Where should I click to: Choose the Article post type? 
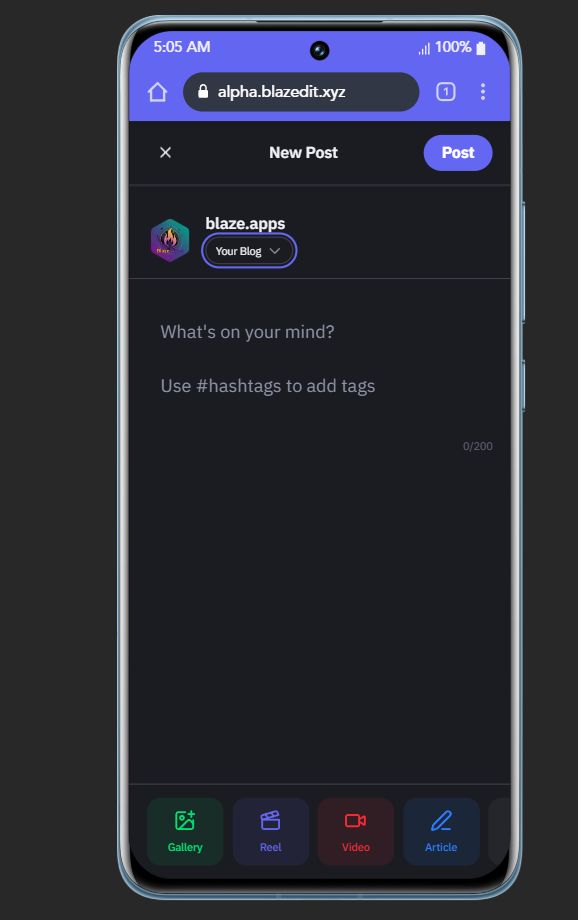(441, 831)
